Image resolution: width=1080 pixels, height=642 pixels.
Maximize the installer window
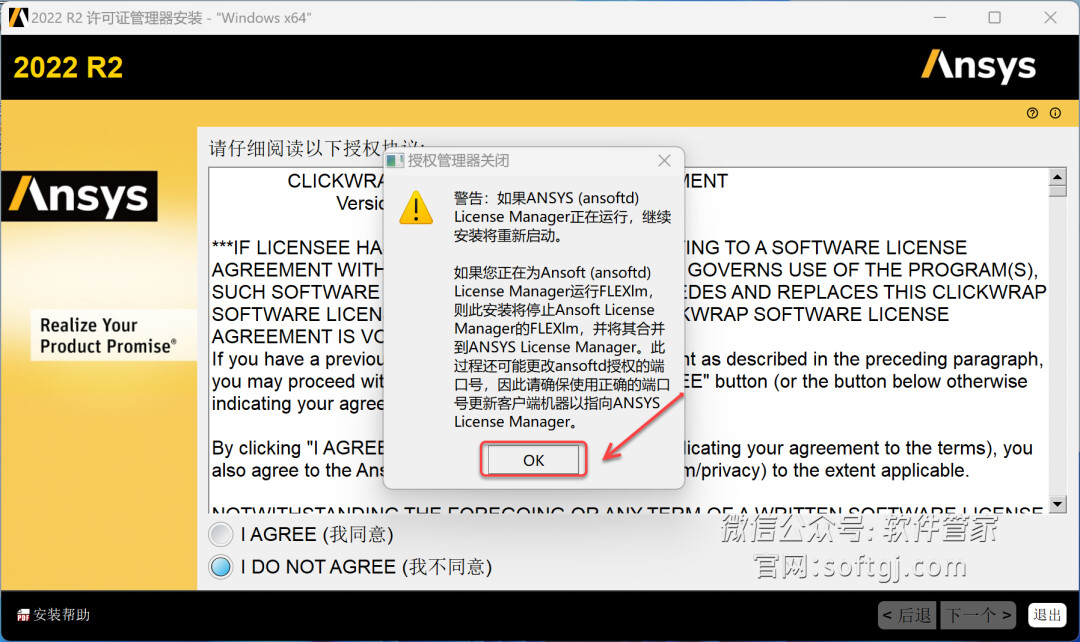(995, 17)
